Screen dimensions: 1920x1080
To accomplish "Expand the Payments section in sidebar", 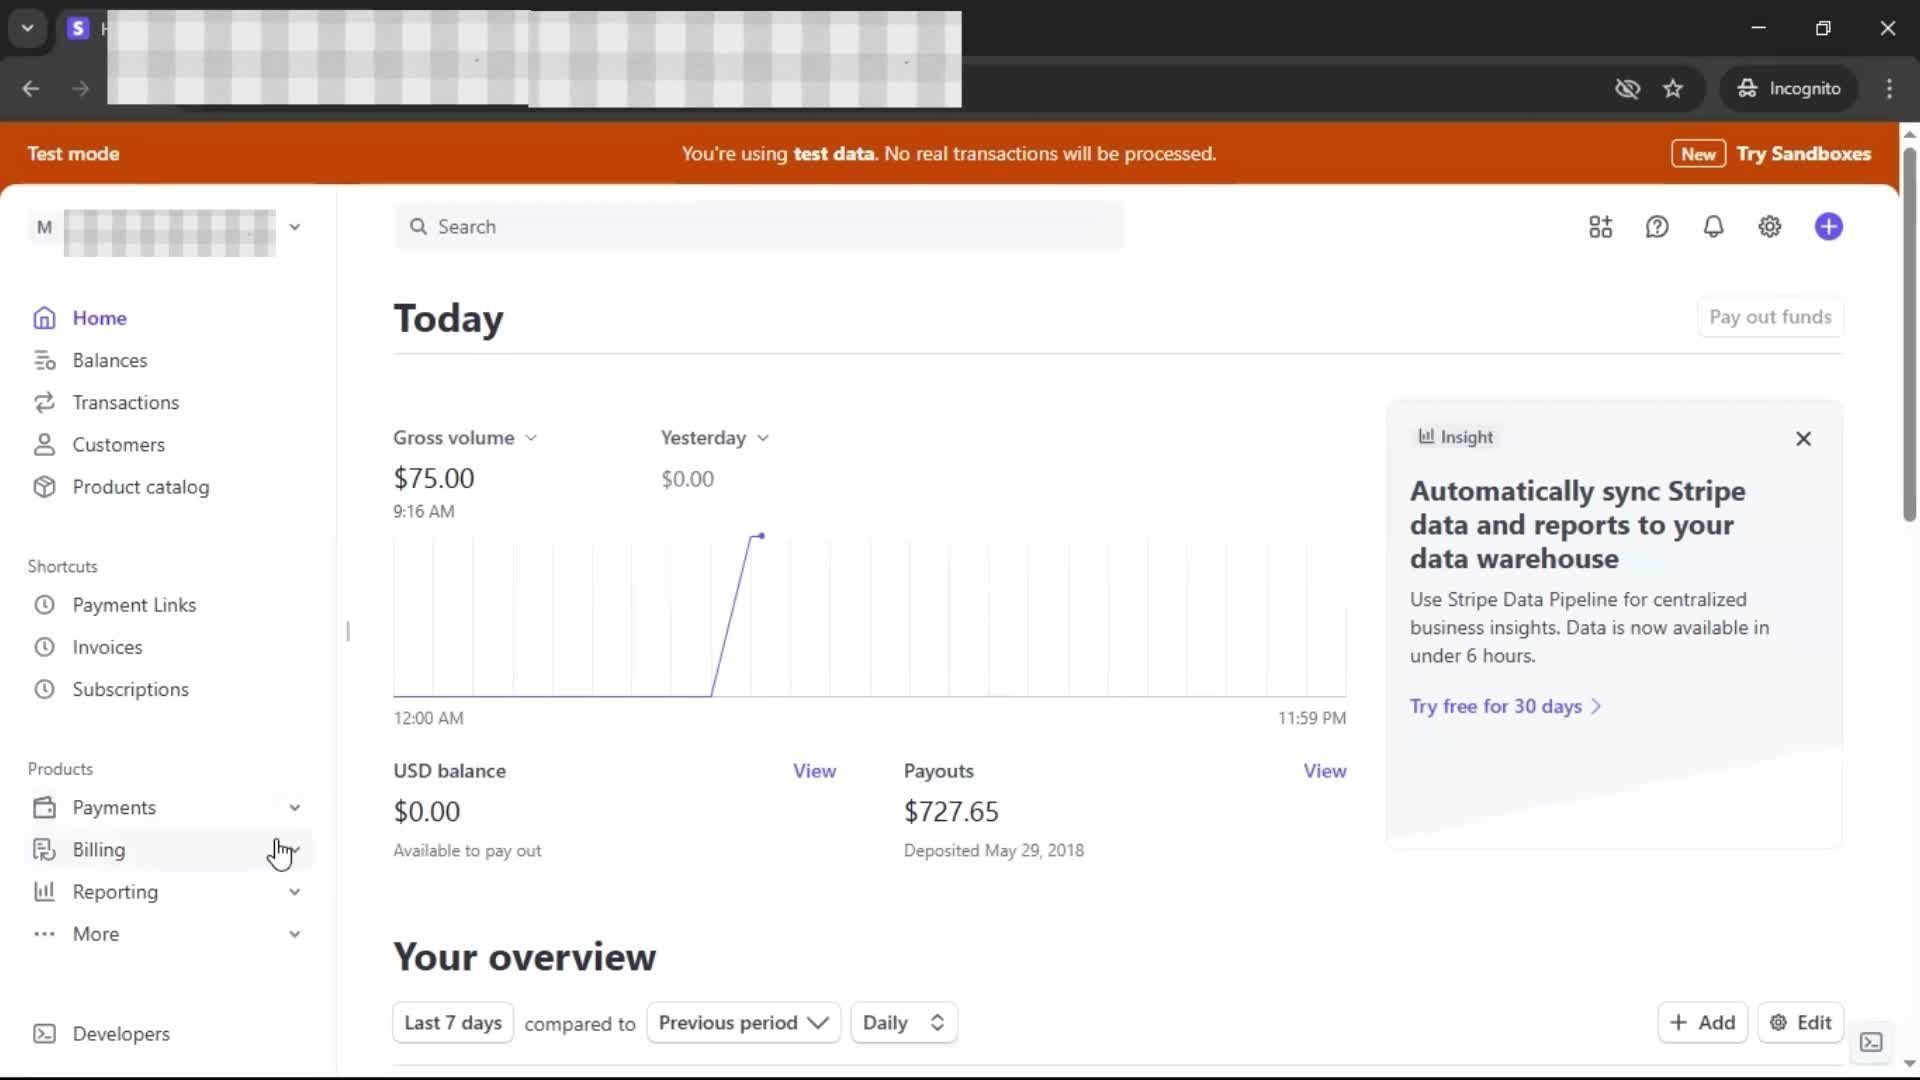I will pos(294,808).
